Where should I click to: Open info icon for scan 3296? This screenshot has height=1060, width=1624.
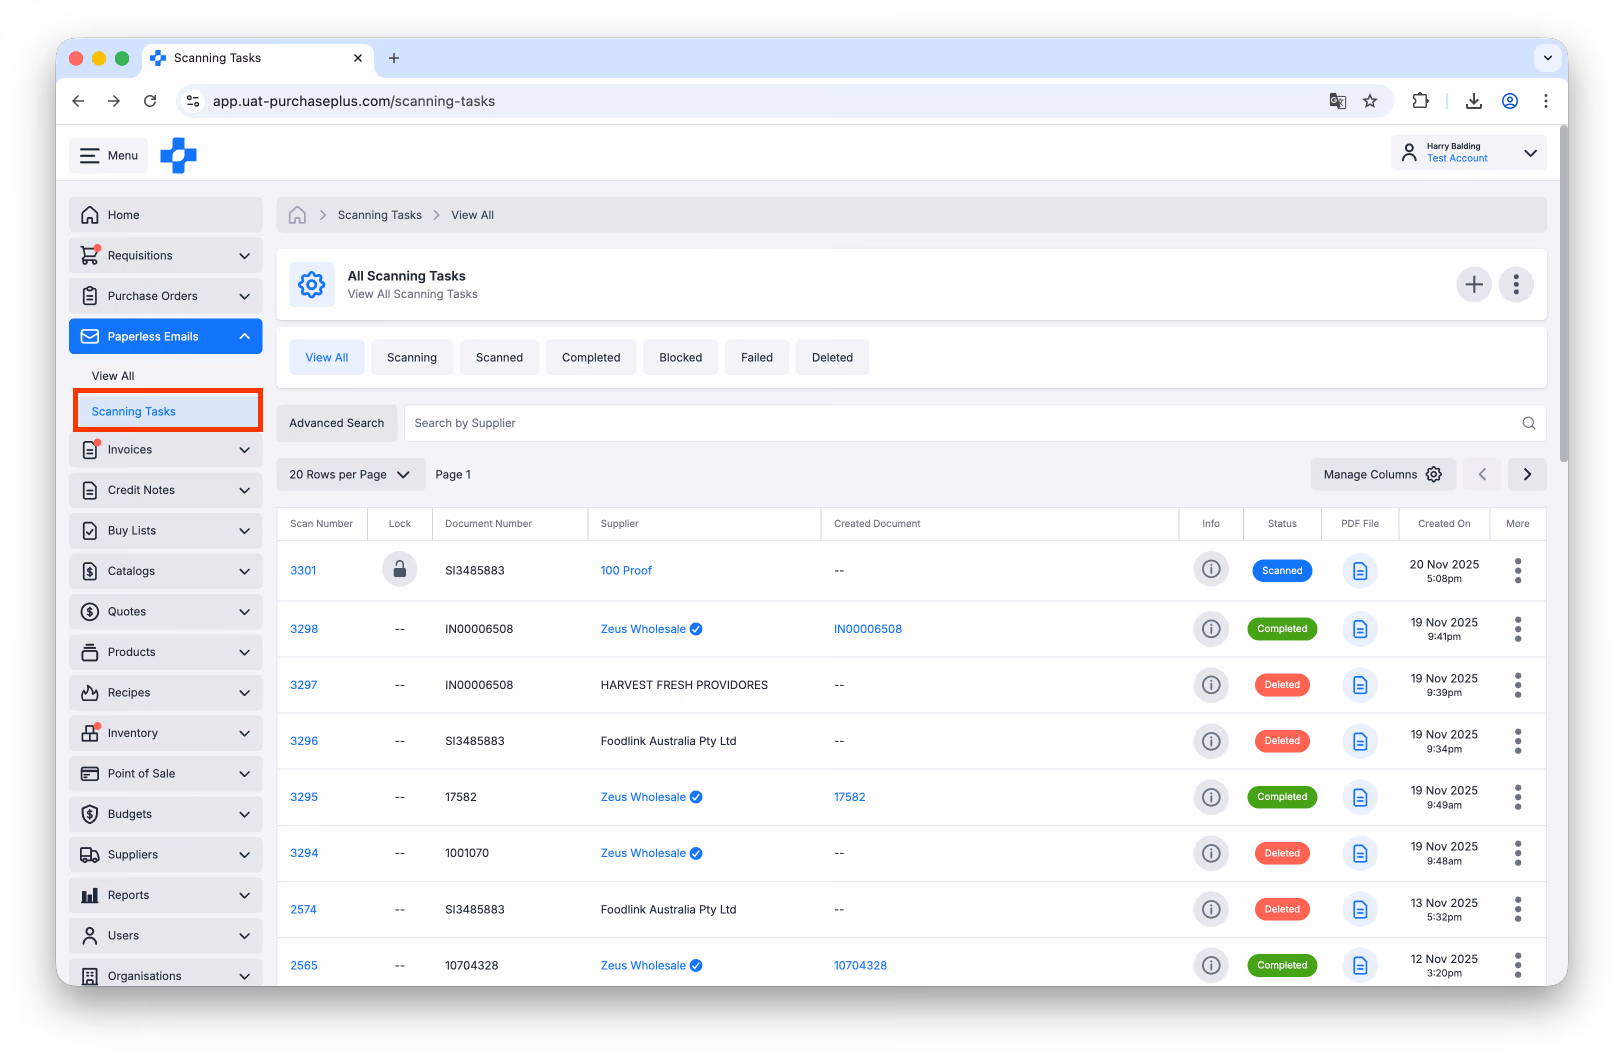pyautogui.click(x=1211, y=741)
